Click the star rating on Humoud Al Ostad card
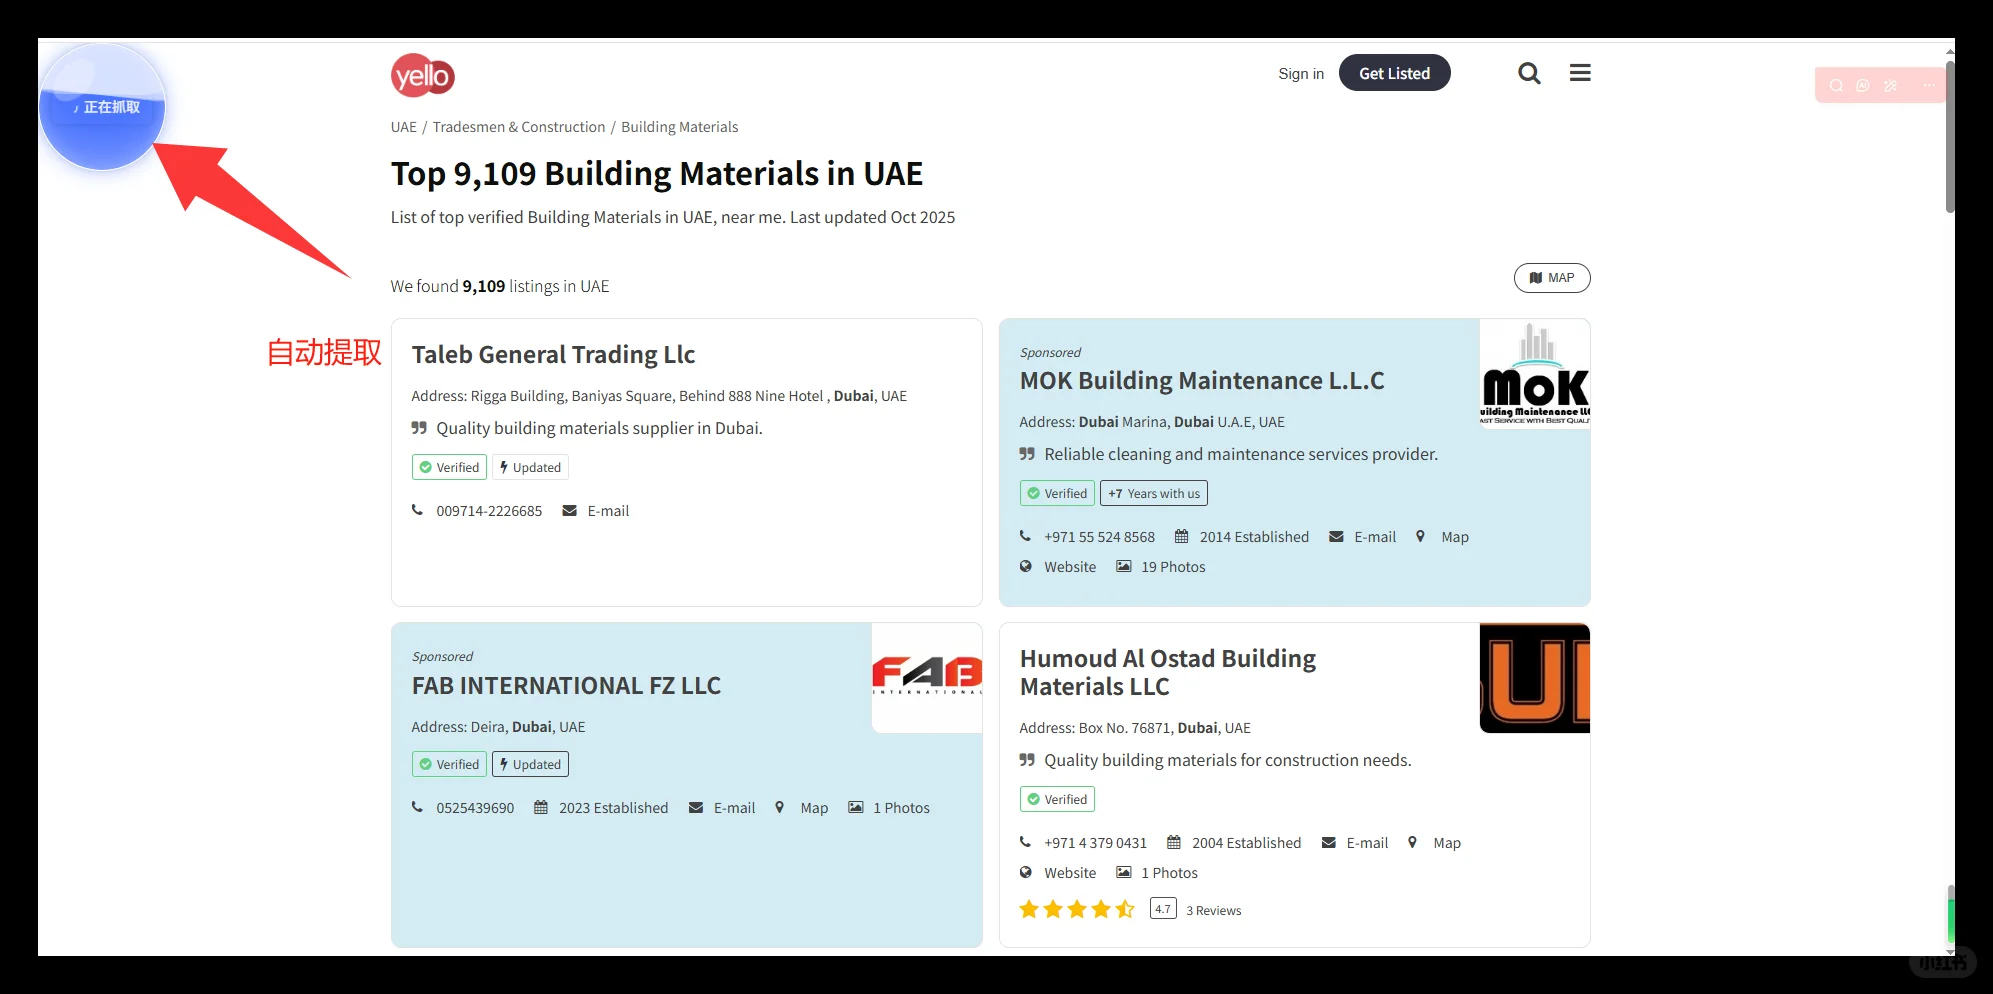The height and width of the screenshot is (994, 1993). (x=1077, y=909)
